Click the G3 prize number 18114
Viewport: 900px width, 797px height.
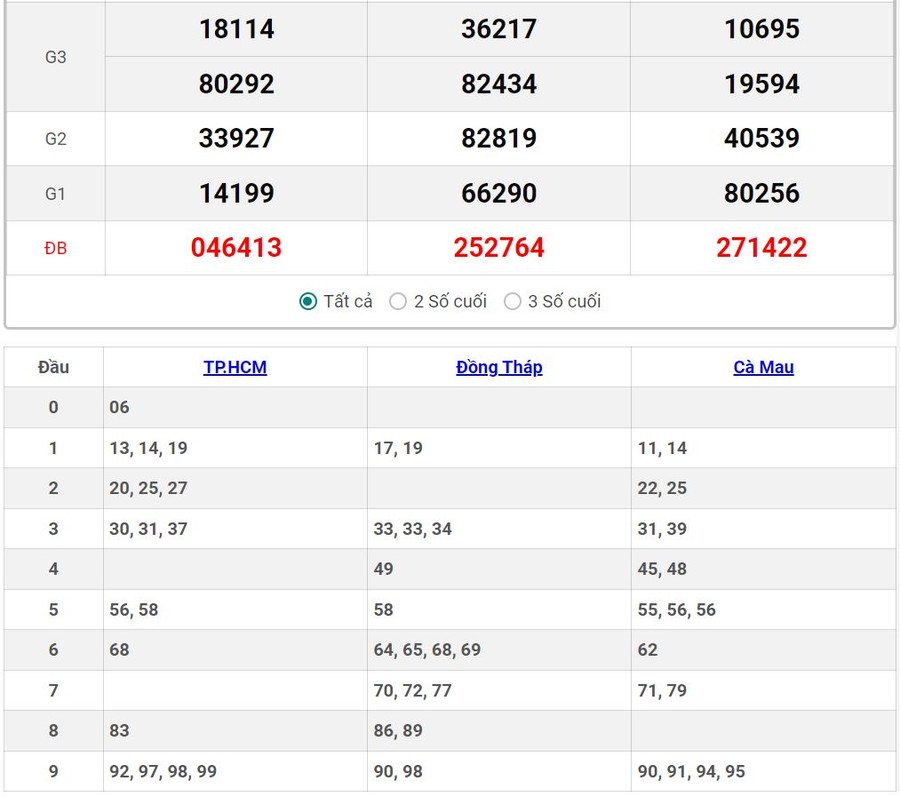click(x=236, y=29)
